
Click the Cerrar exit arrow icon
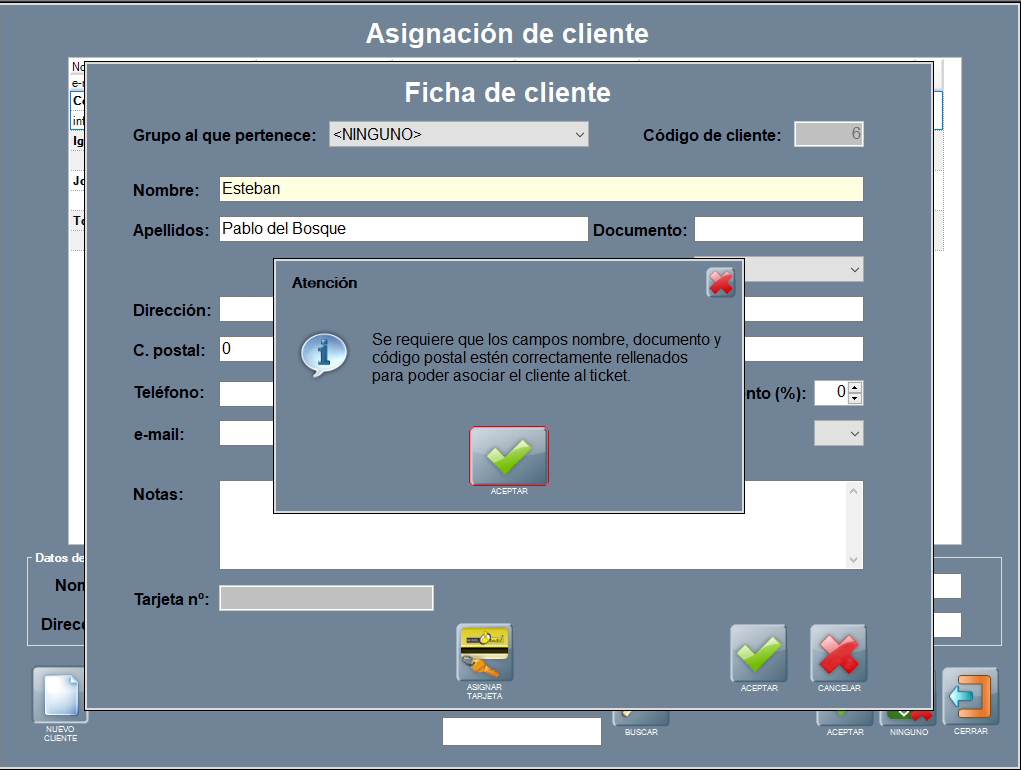970,697
